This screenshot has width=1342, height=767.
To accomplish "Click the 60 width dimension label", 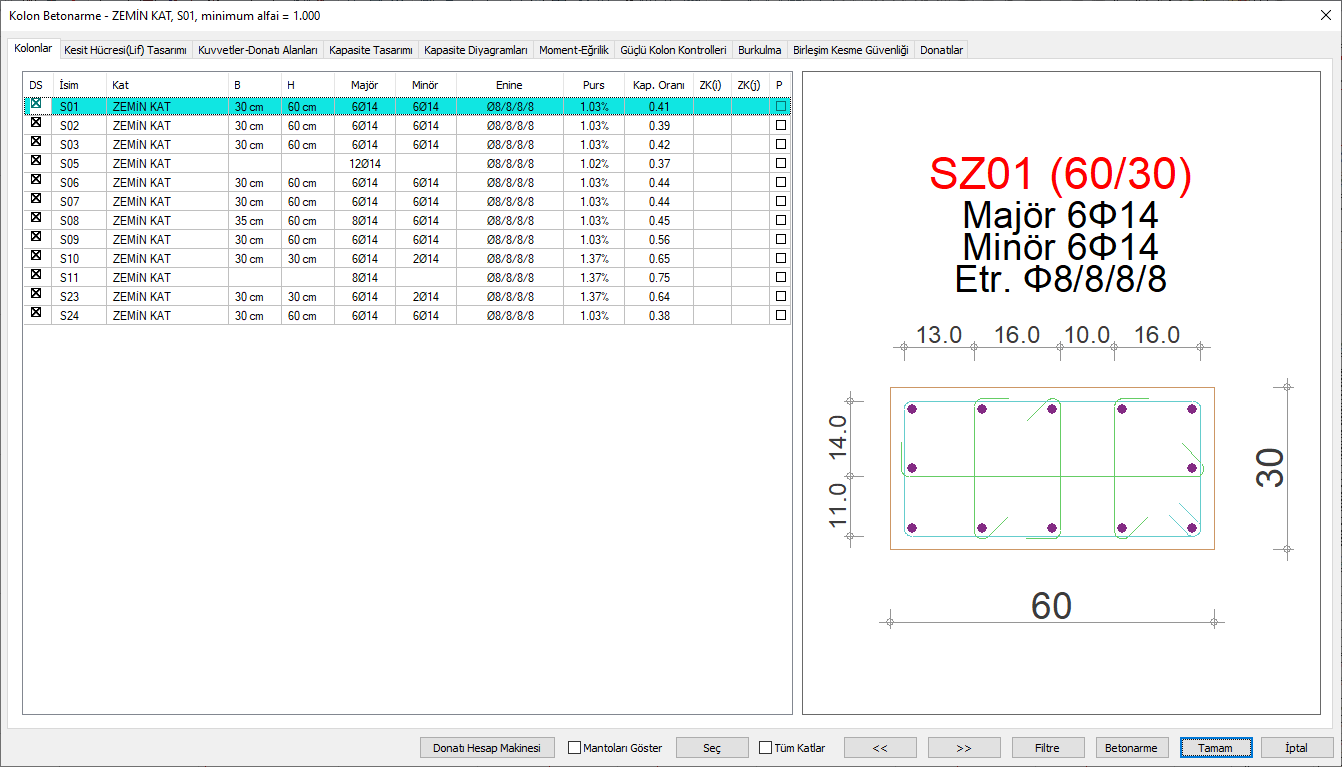I will tap(1051, 606).
